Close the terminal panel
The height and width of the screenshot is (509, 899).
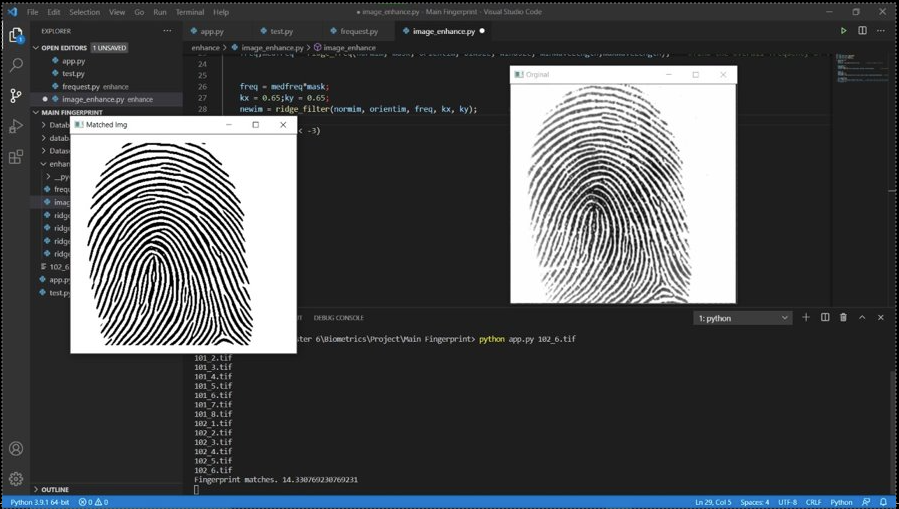click(881, 318)
